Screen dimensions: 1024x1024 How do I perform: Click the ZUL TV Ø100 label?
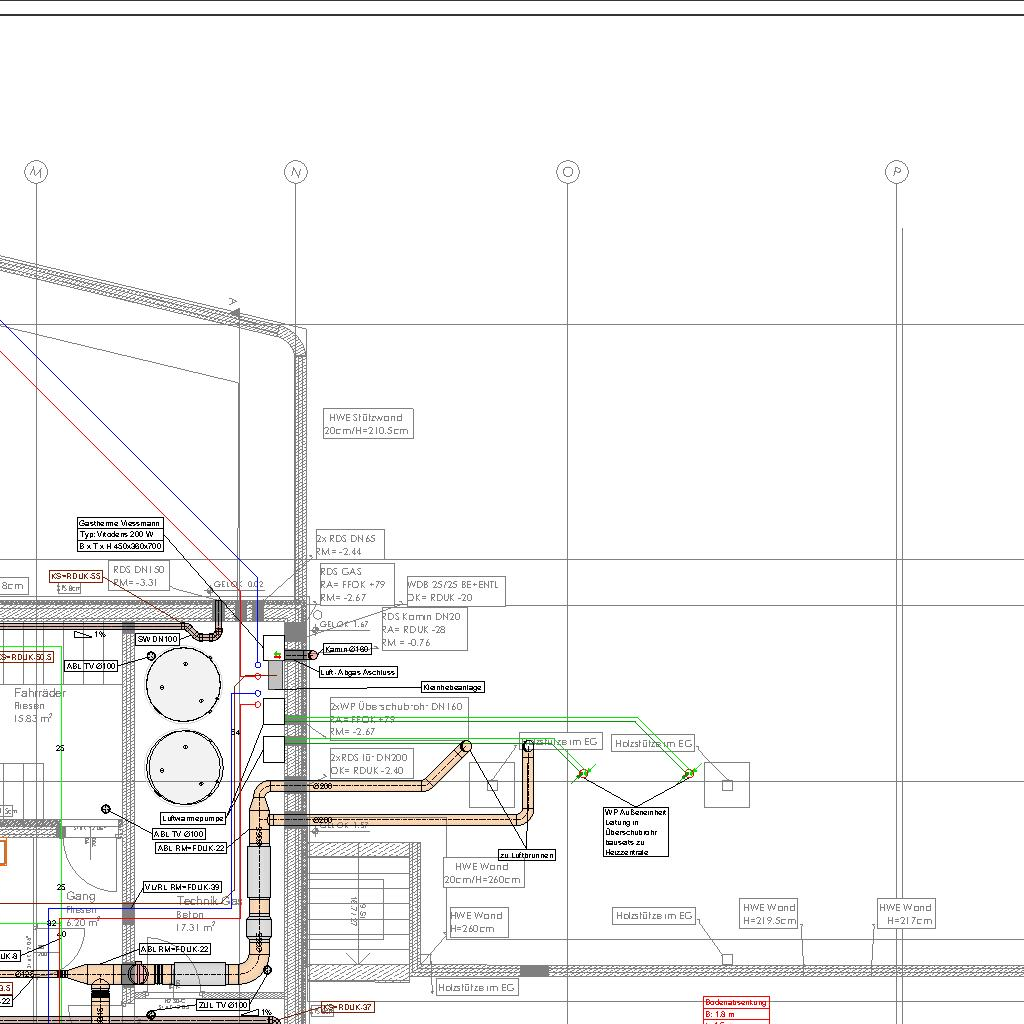point(222,1005)
